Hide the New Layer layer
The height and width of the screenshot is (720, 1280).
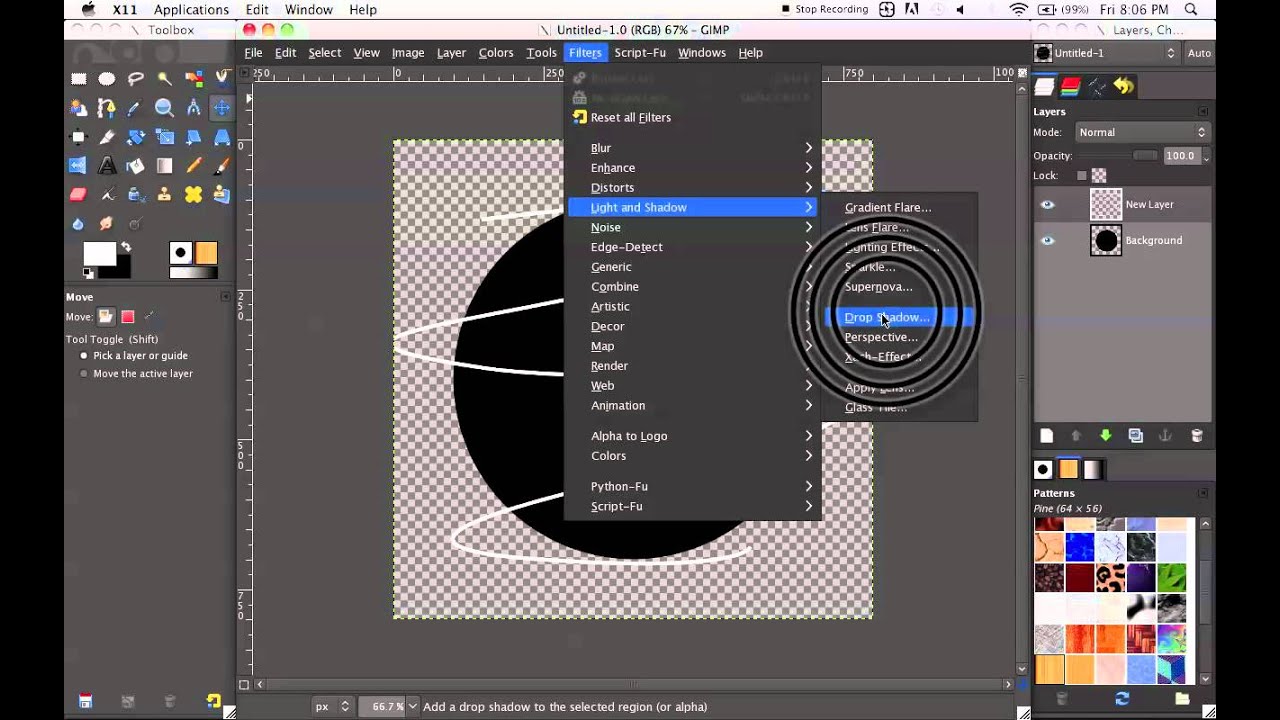pos(1047,205)
